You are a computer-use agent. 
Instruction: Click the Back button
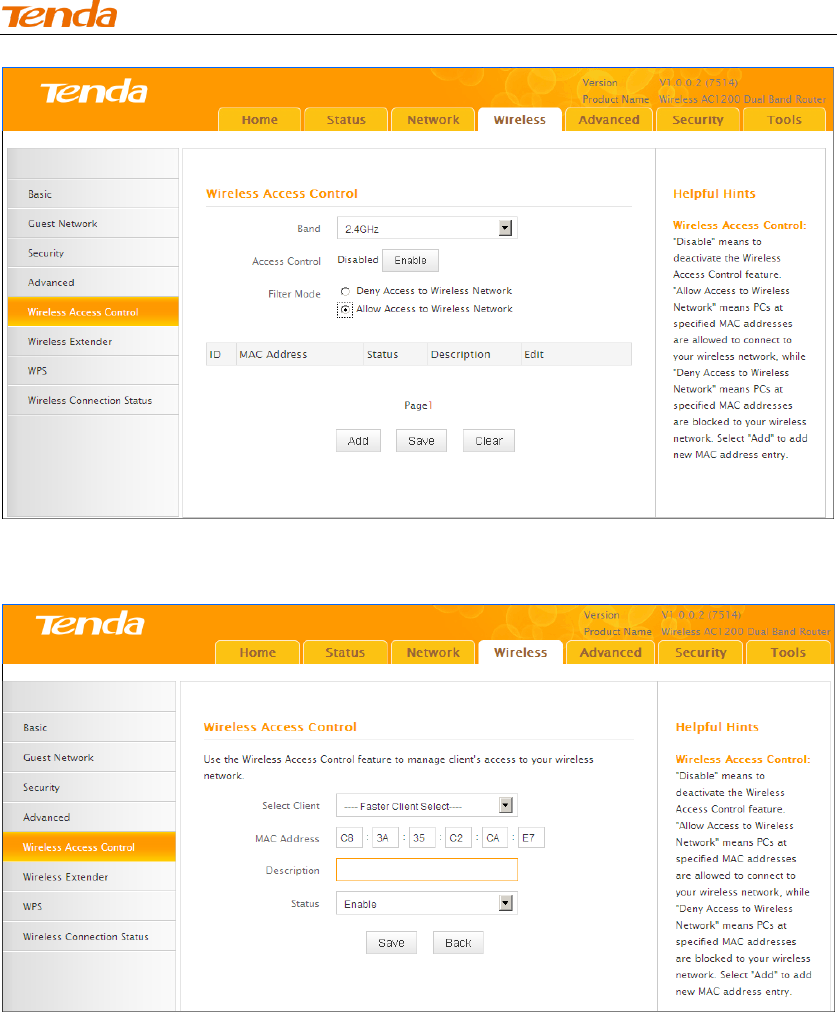[x=458, y=943]
